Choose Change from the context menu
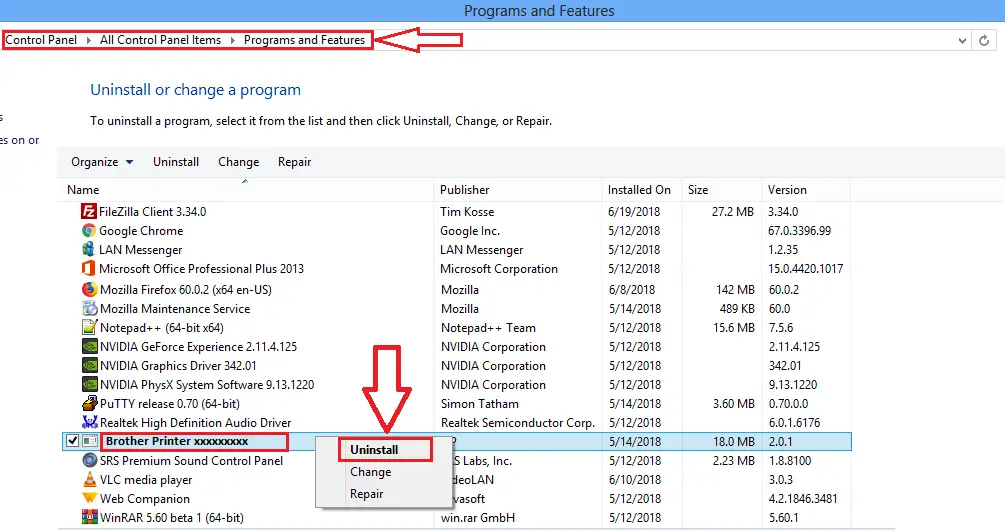 pos(370,472)
